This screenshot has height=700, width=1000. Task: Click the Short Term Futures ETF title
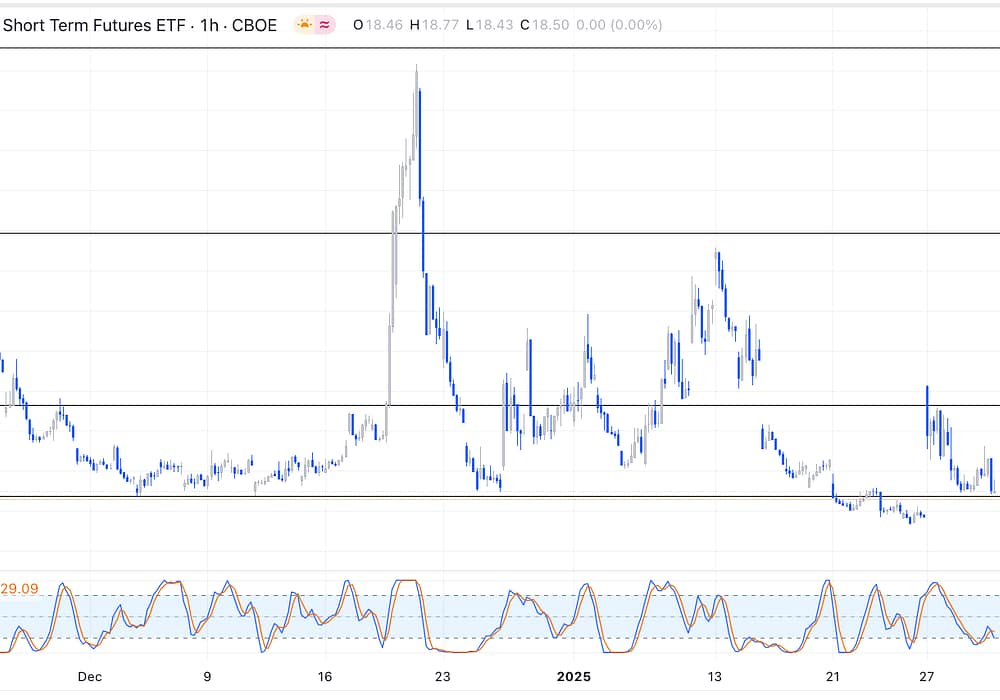(94, 25)
